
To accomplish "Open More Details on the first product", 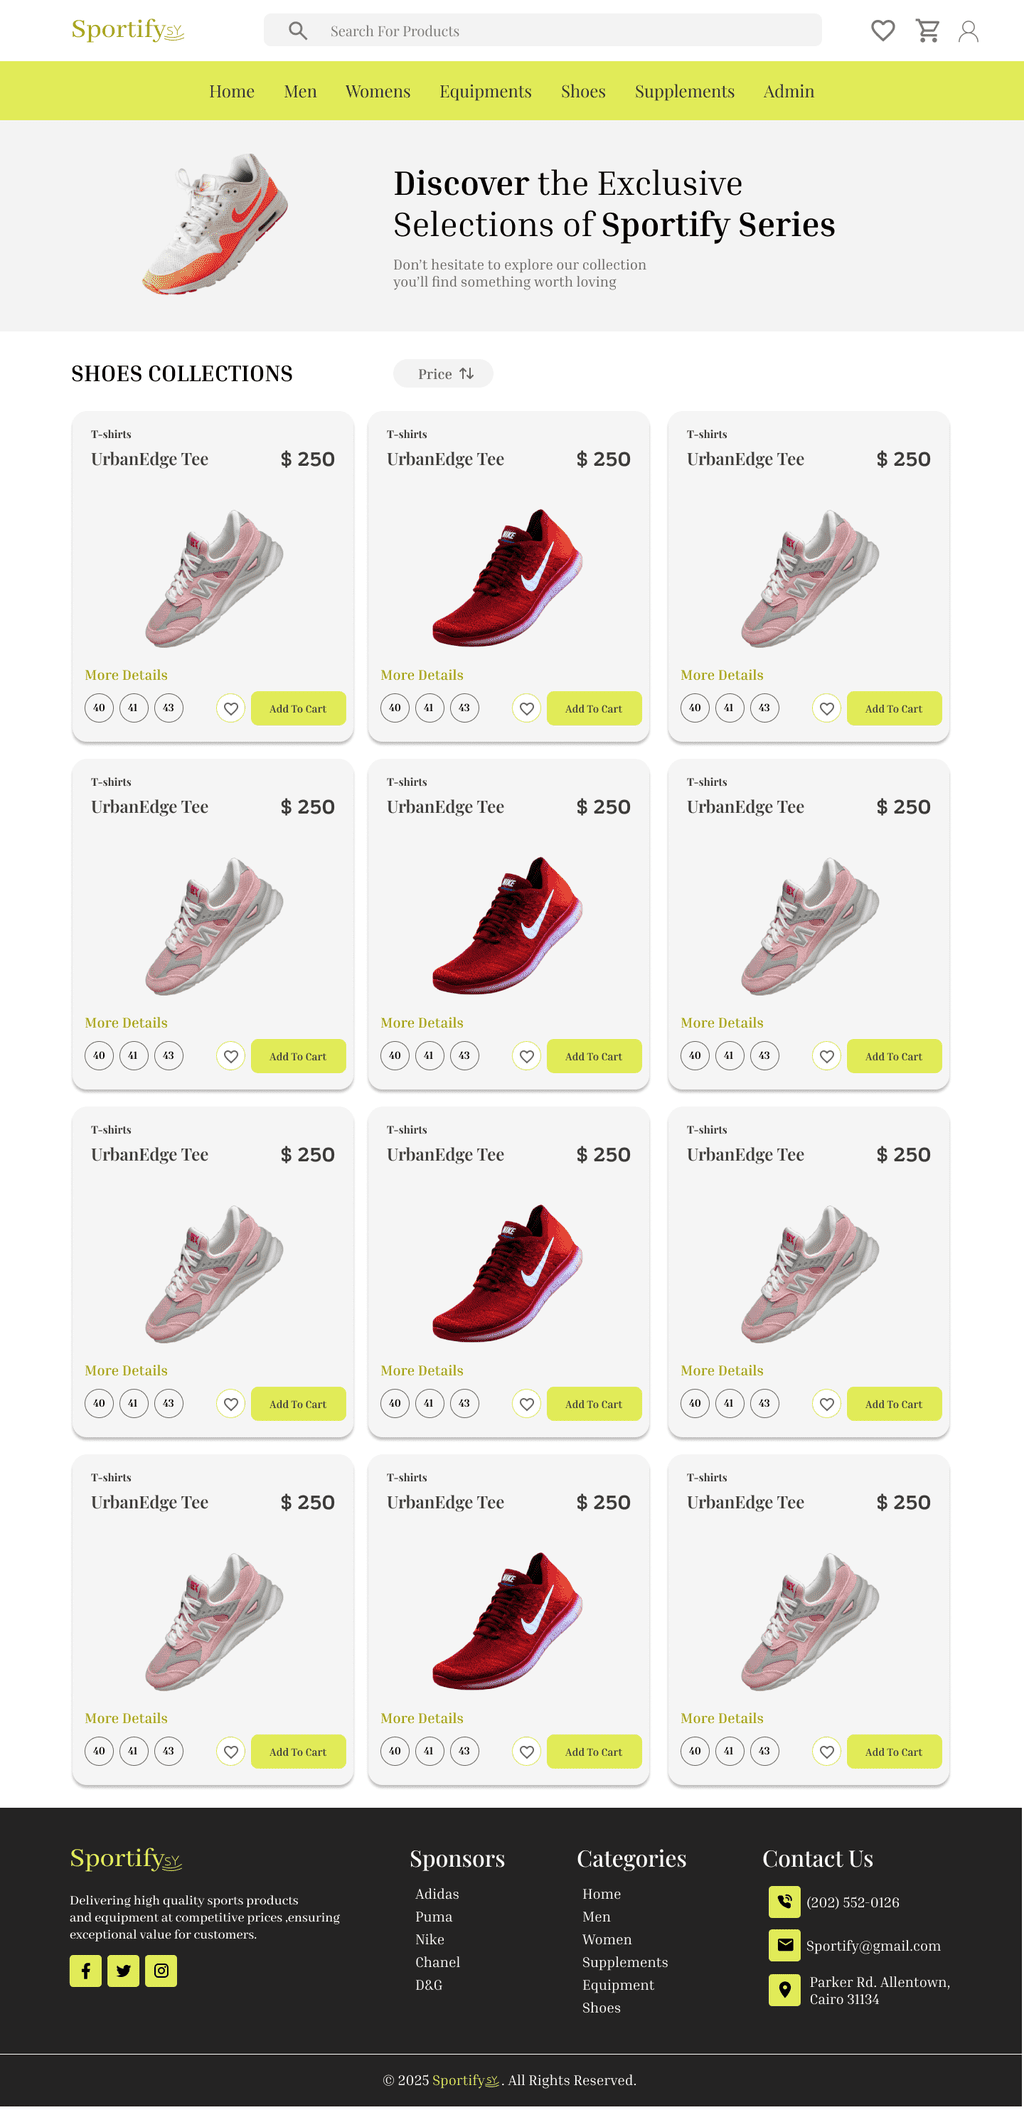I will point(126,675).
